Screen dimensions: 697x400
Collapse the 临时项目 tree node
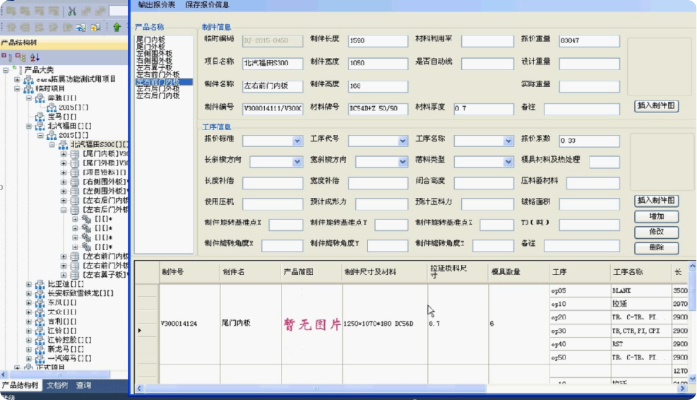pyautogui.click(x=16, y=89)
